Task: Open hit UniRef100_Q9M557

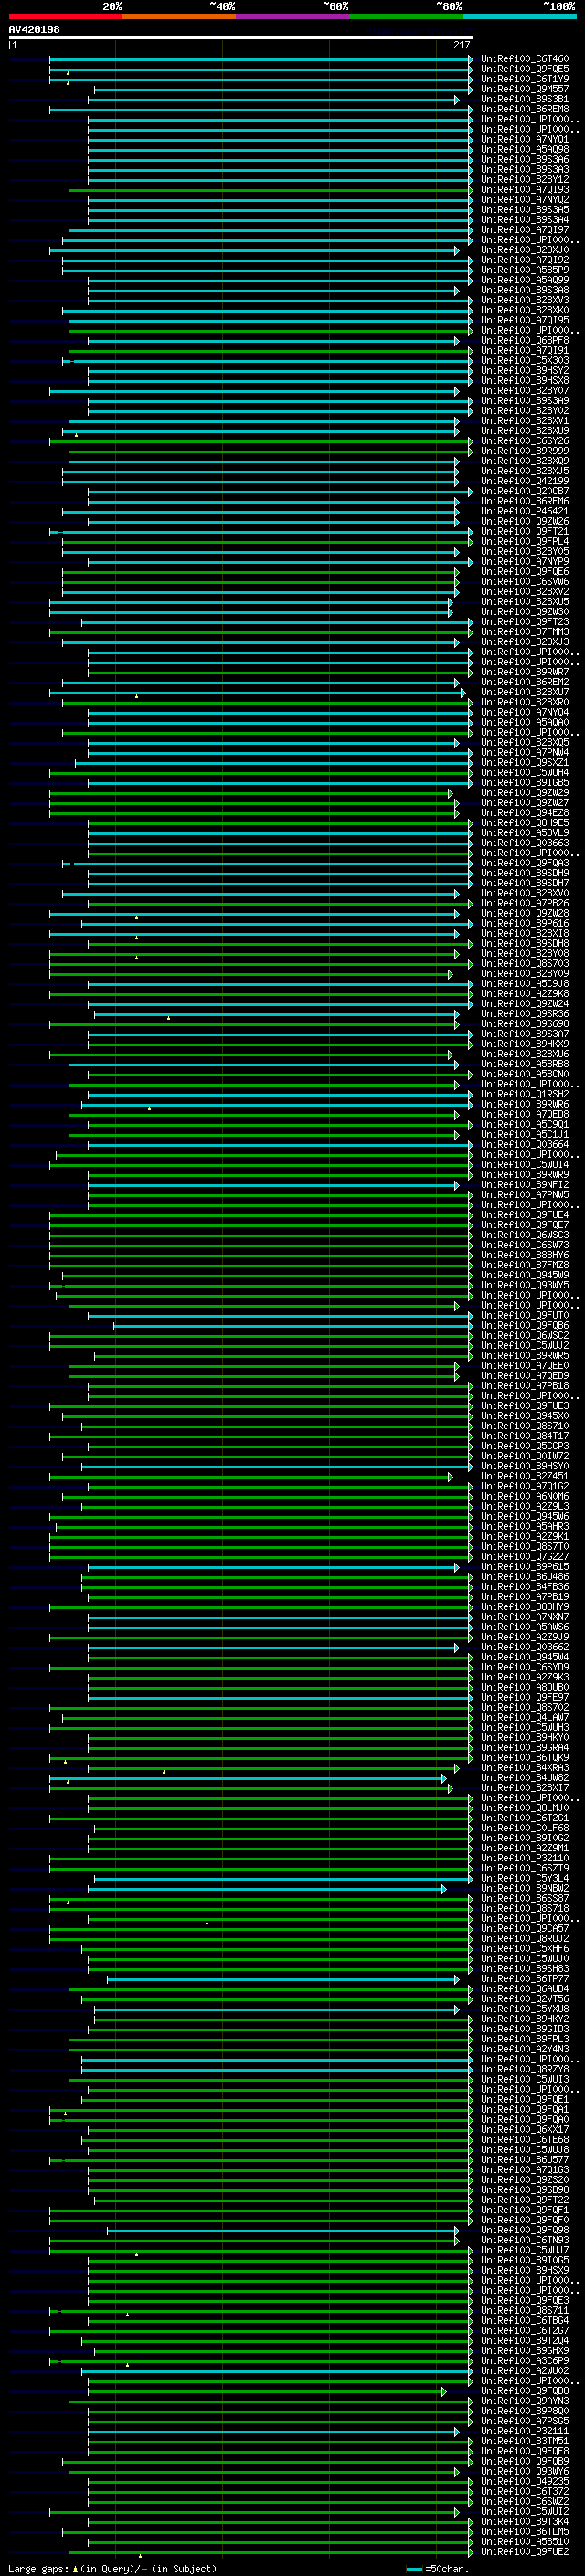Action: [x=525, y=89]
